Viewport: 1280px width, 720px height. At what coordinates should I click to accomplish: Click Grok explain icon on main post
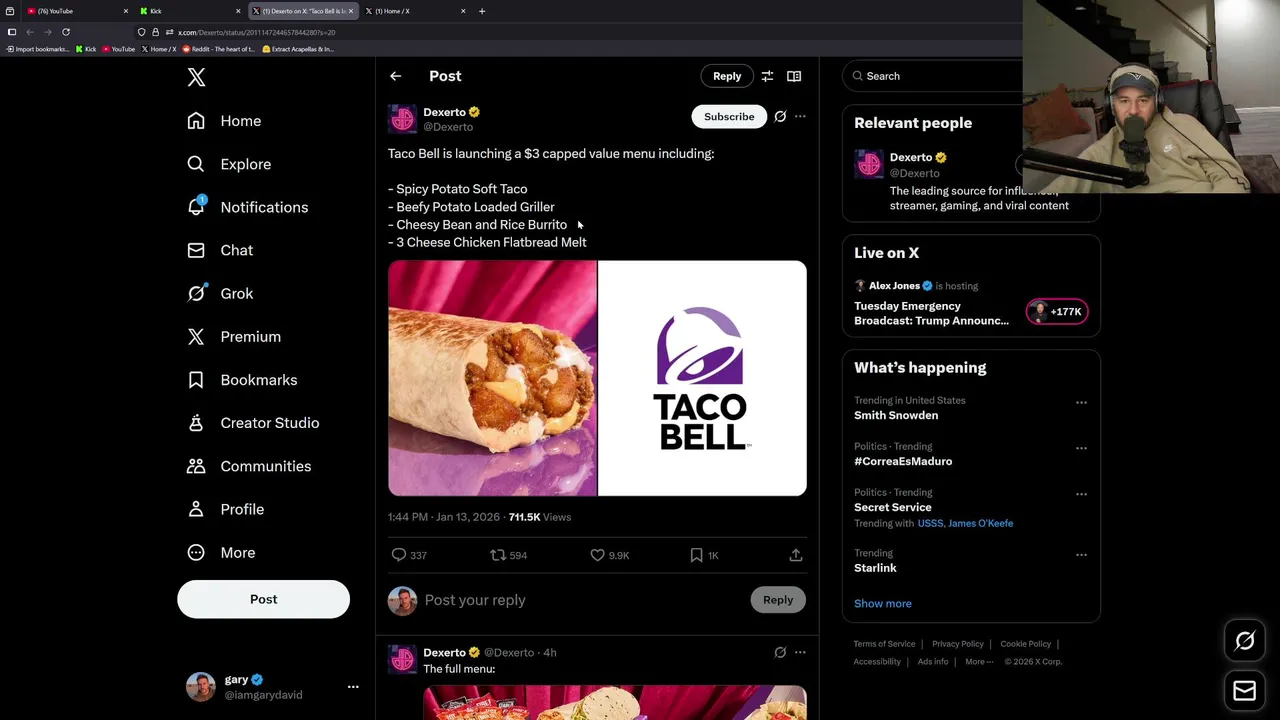click(x=780, y=117)
